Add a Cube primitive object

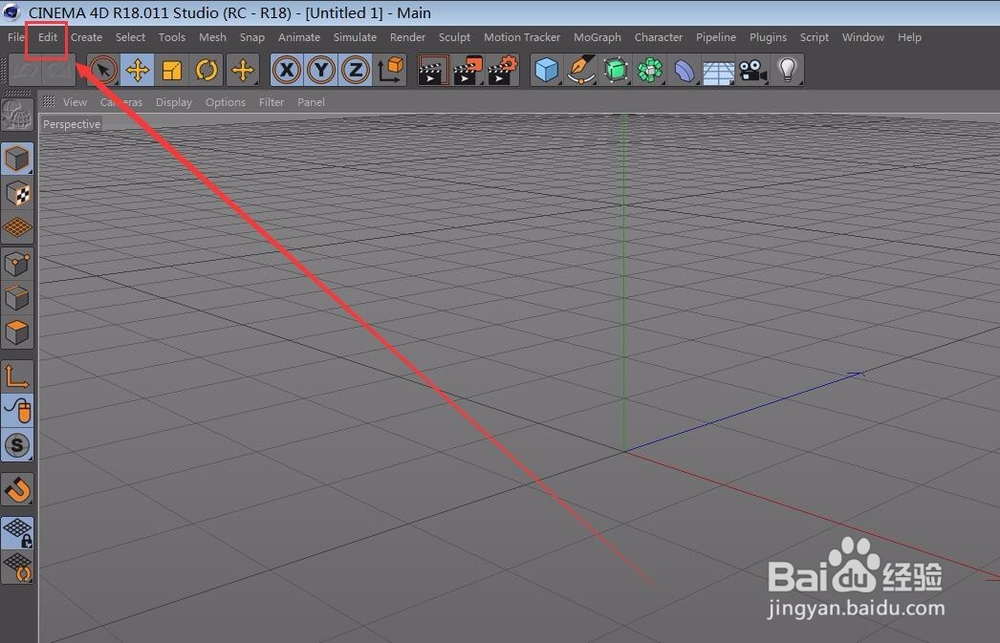(547, 70)
